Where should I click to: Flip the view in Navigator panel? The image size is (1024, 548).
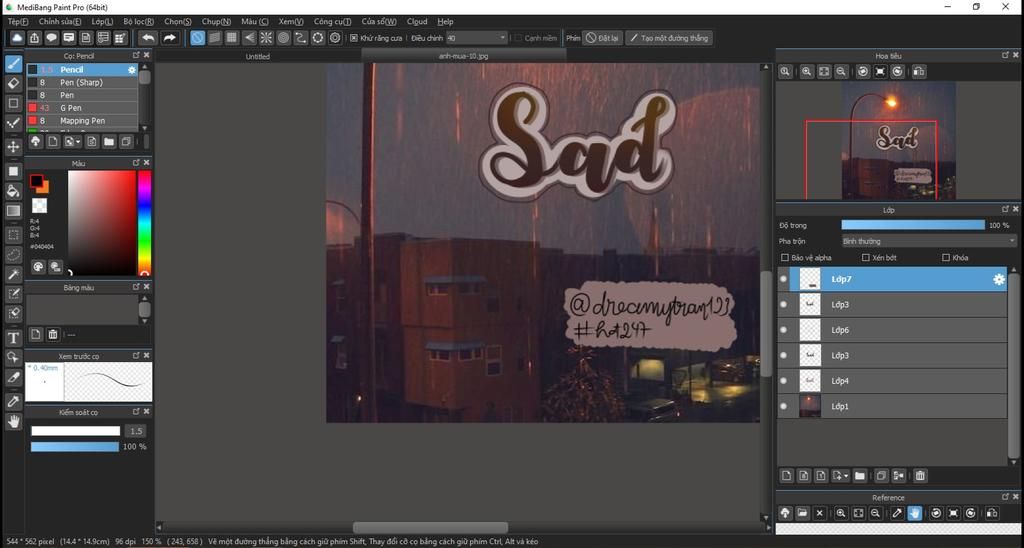tap(918, 72)
